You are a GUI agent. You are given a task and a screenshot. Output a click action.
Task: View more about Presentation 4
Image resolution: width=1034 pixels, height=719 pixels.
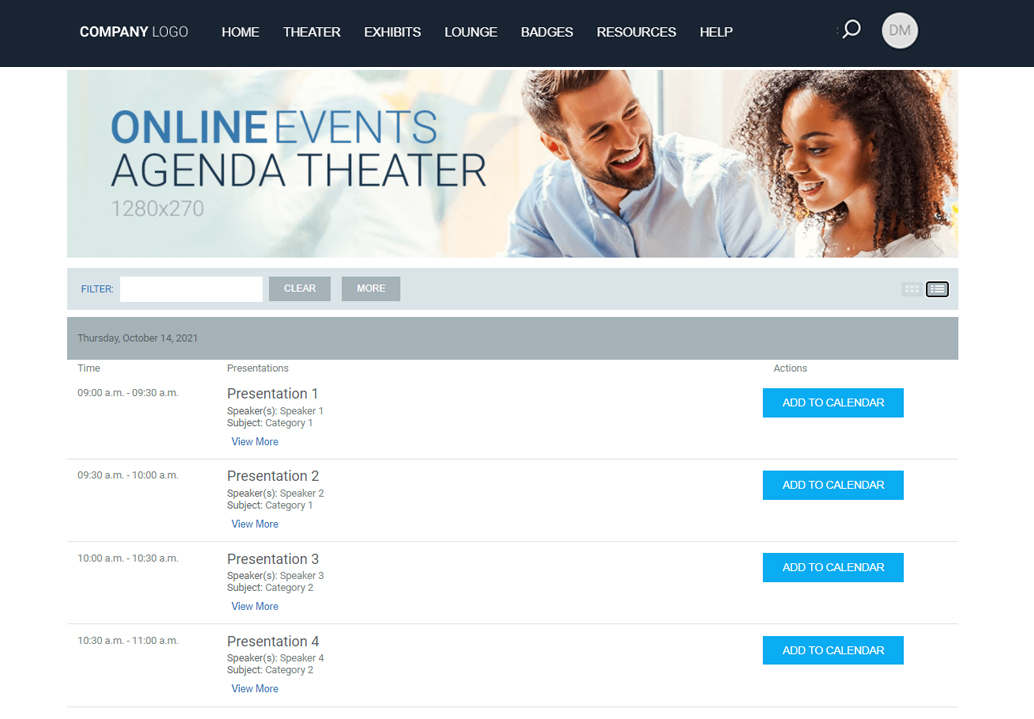coord(255,689)
